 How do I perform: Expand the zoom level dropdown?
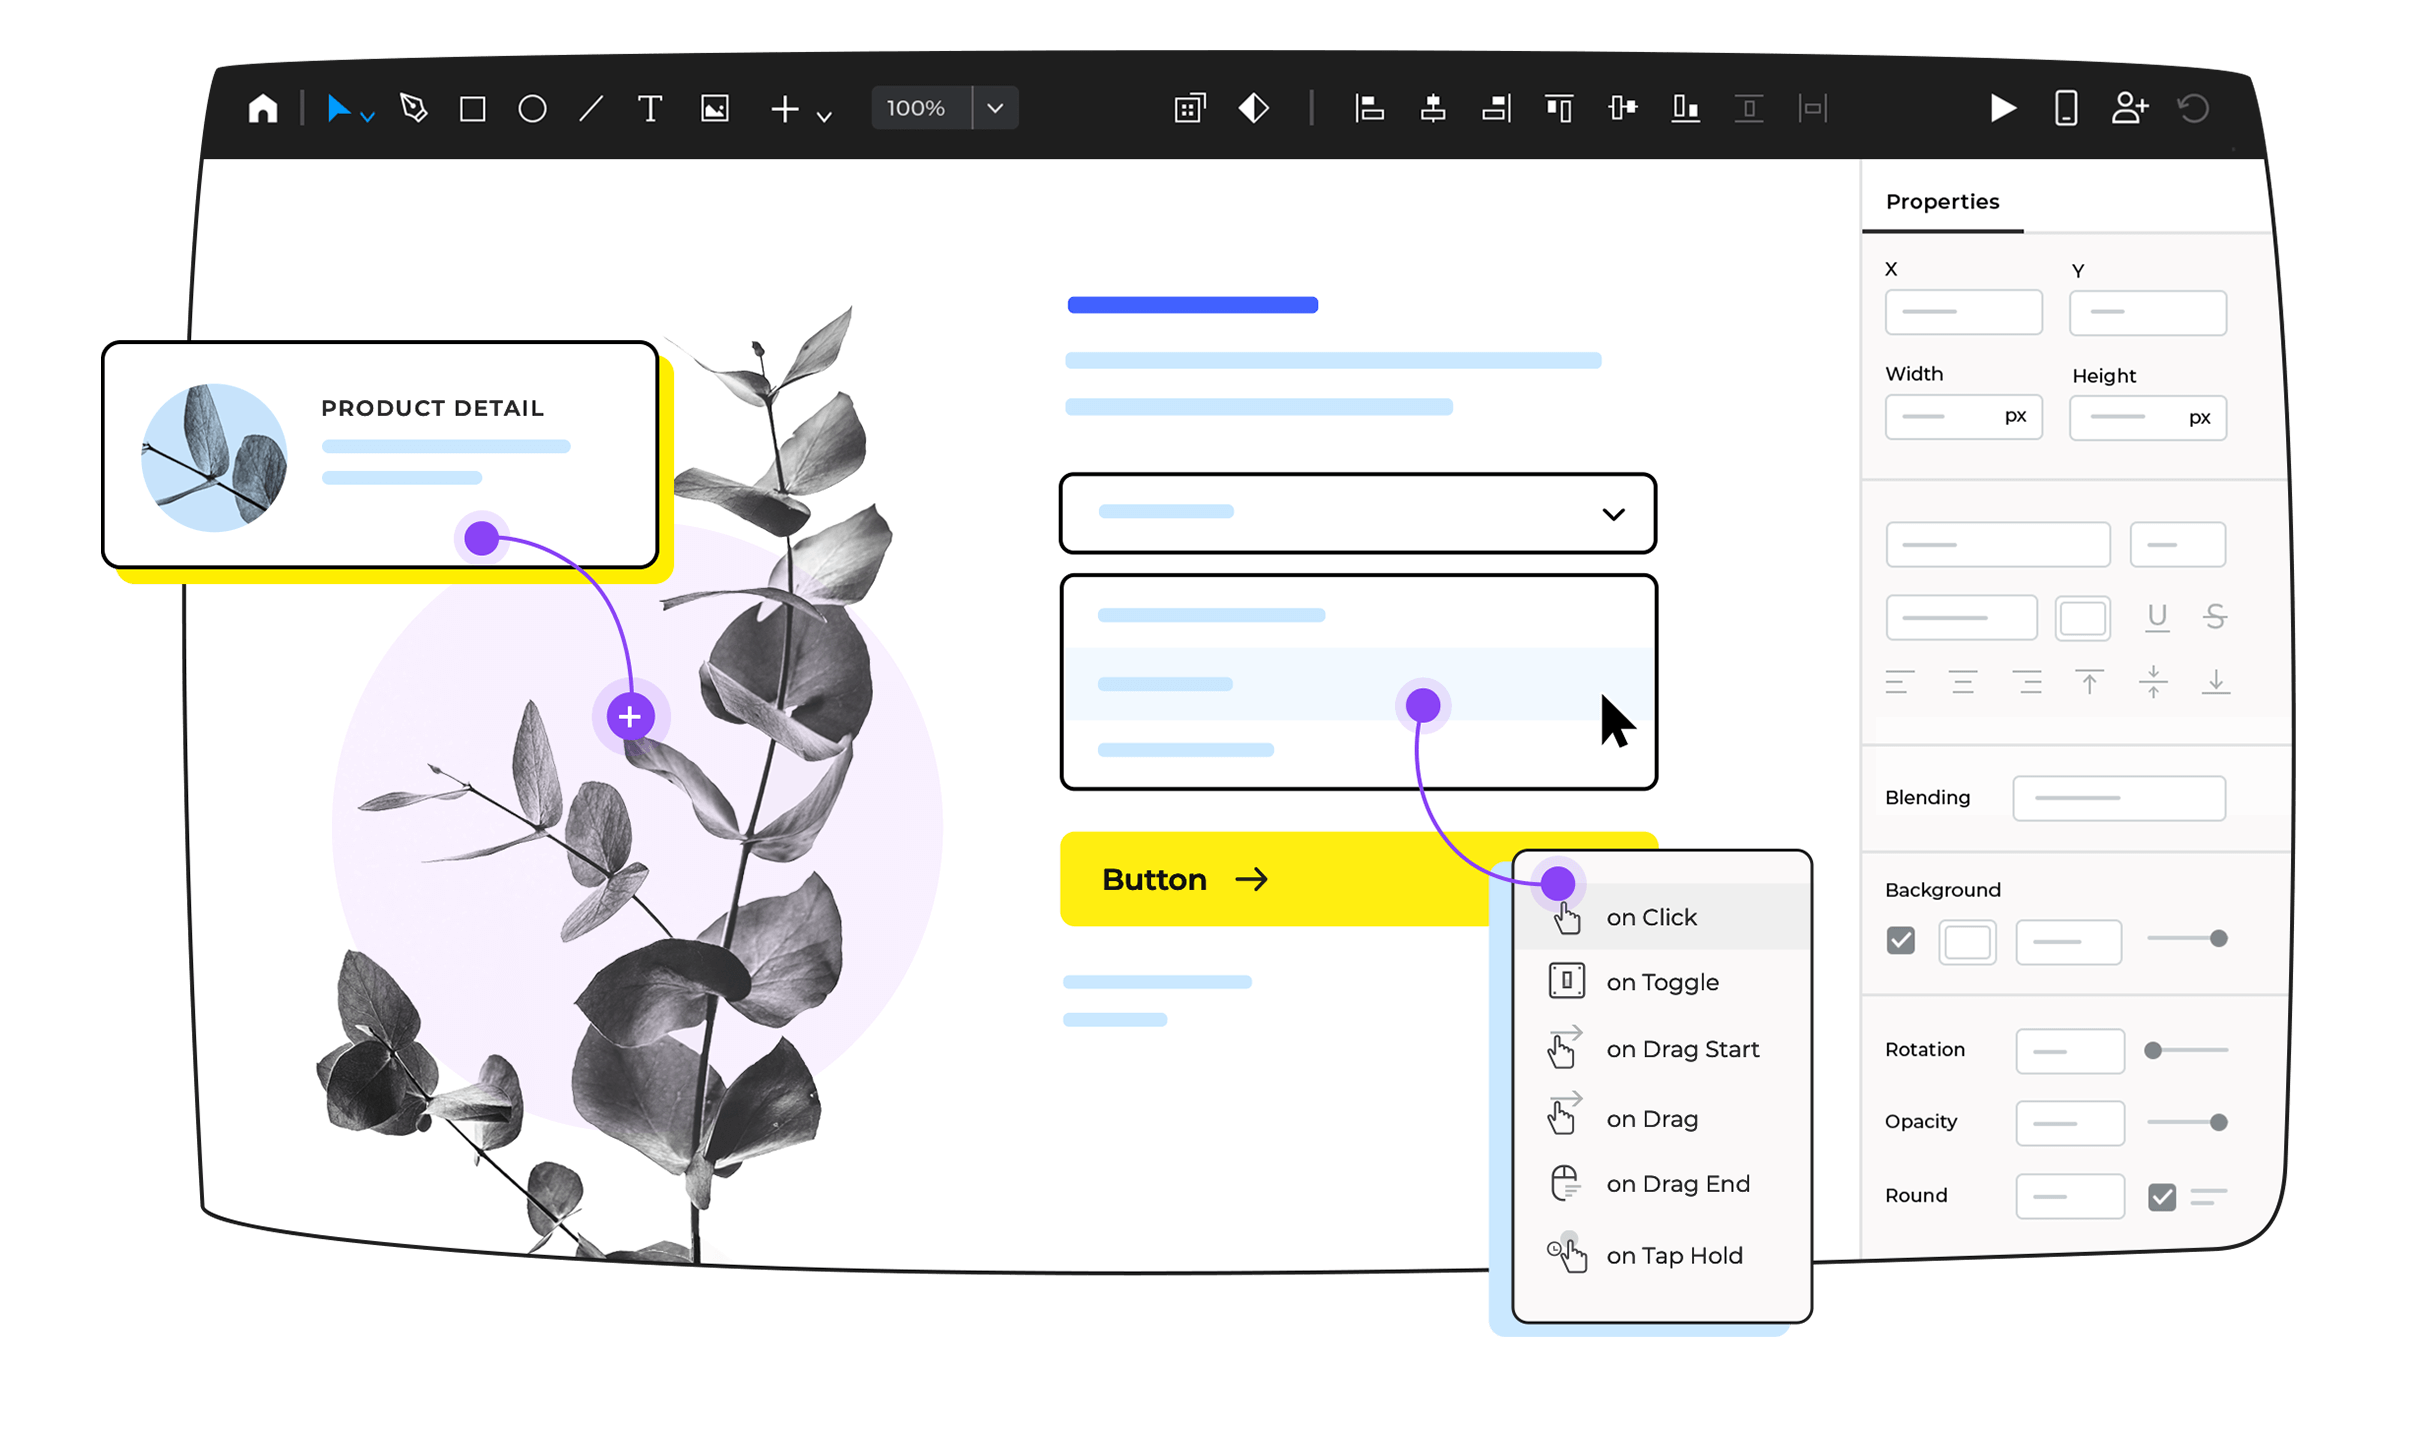993,110
